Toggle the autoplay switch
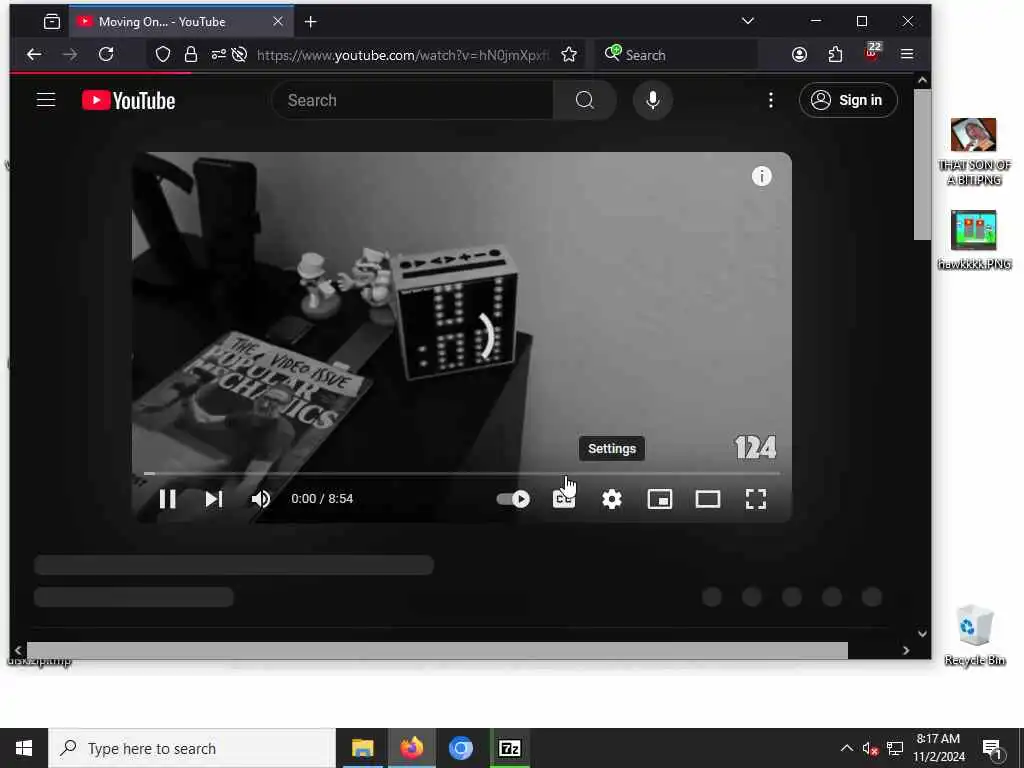 pyautogui.click(x=513, y=499)
